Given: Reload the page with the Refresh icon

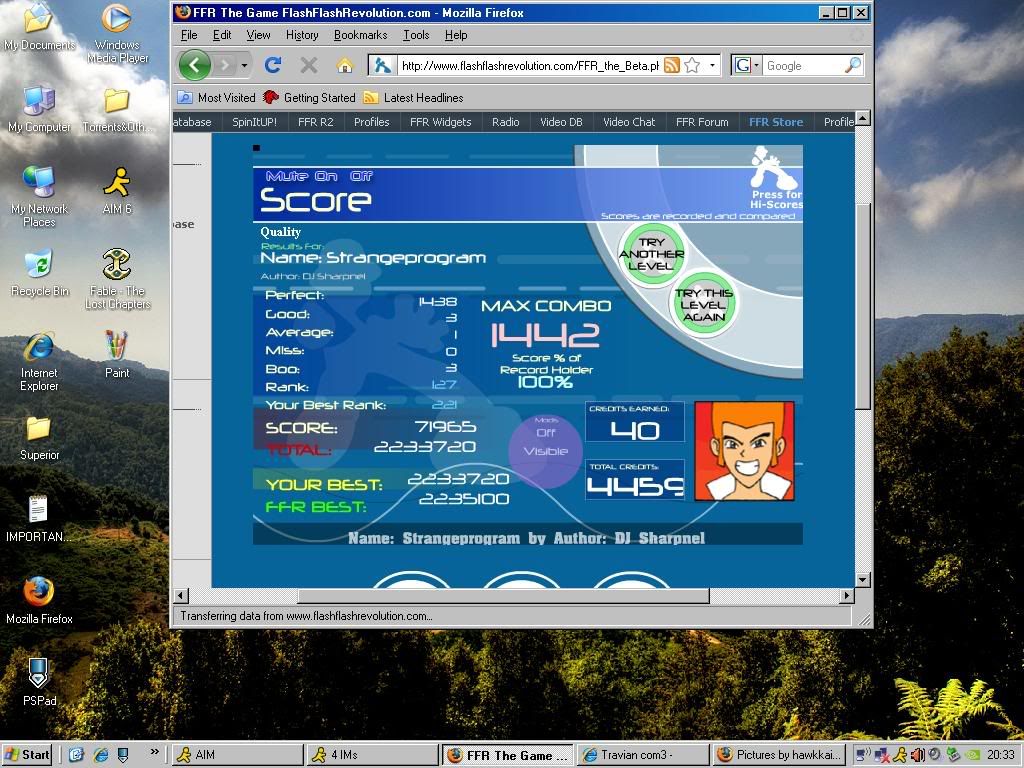Looking at the screenshot, I should [272, 66].
